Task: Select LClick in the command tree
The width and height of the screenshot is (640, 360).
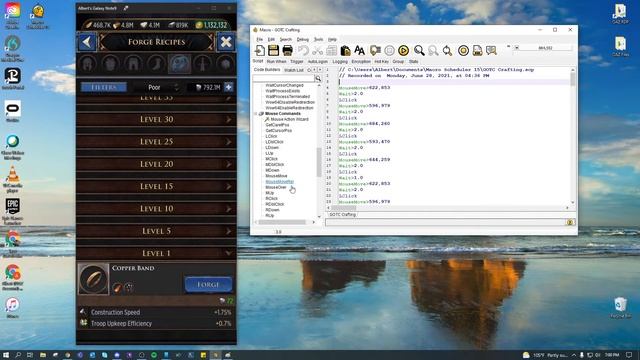Action: point(271,136)
